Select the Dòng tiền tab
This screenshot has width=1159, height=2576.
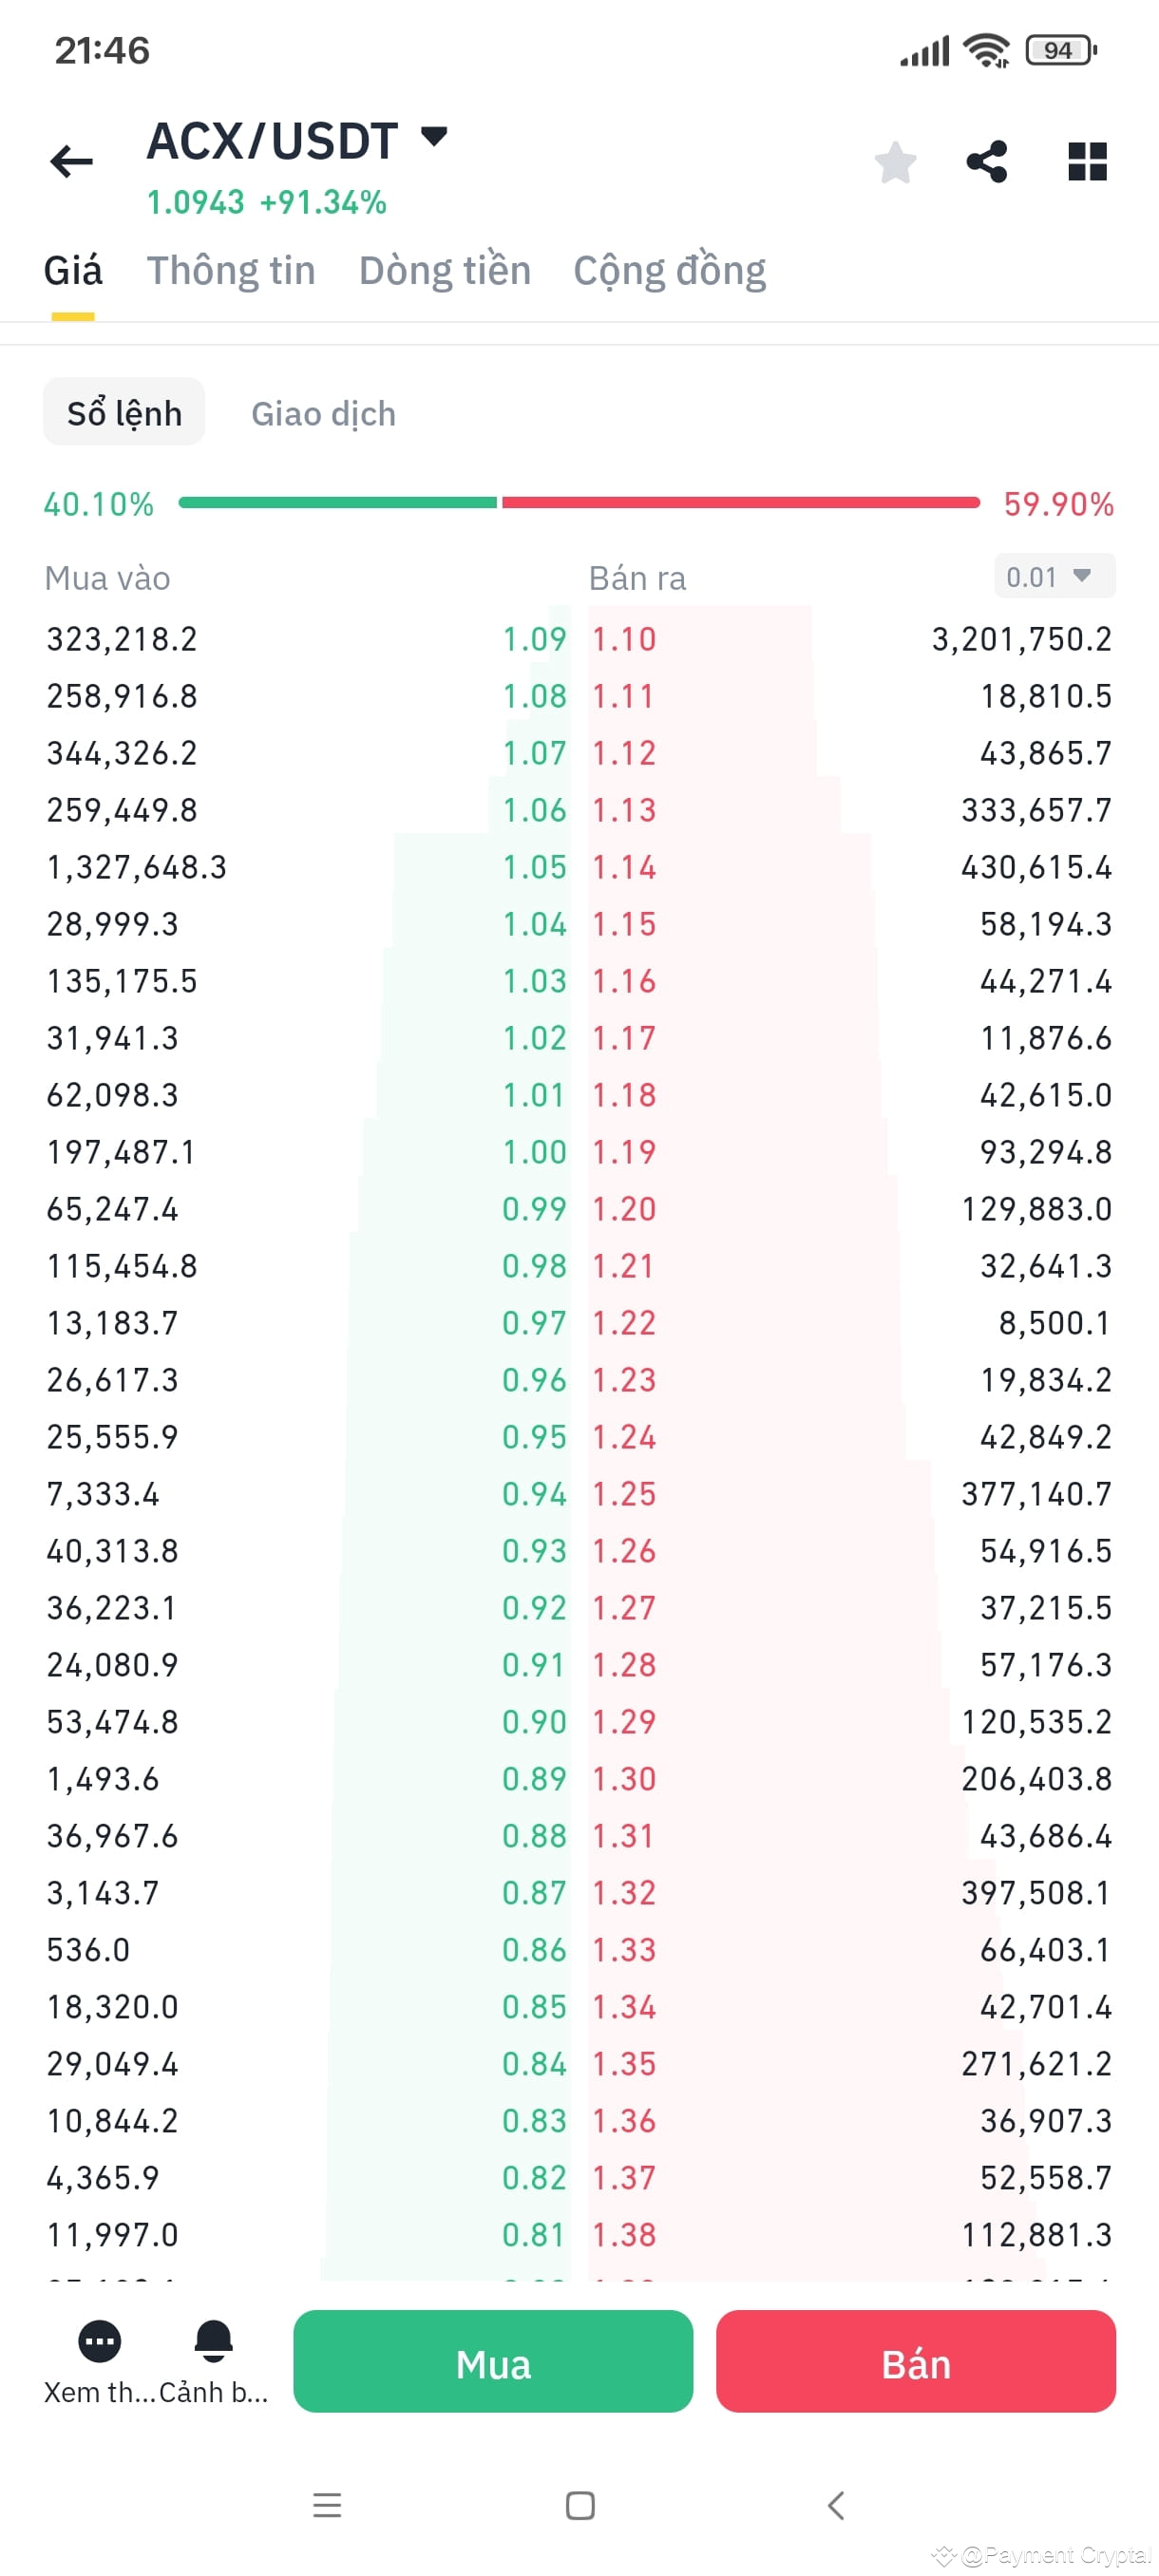point(445,270)
